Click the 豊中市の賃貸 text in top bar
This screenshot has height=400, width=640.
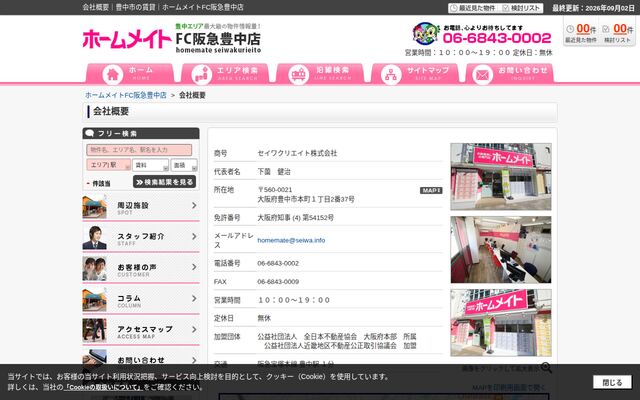[135, 7]
